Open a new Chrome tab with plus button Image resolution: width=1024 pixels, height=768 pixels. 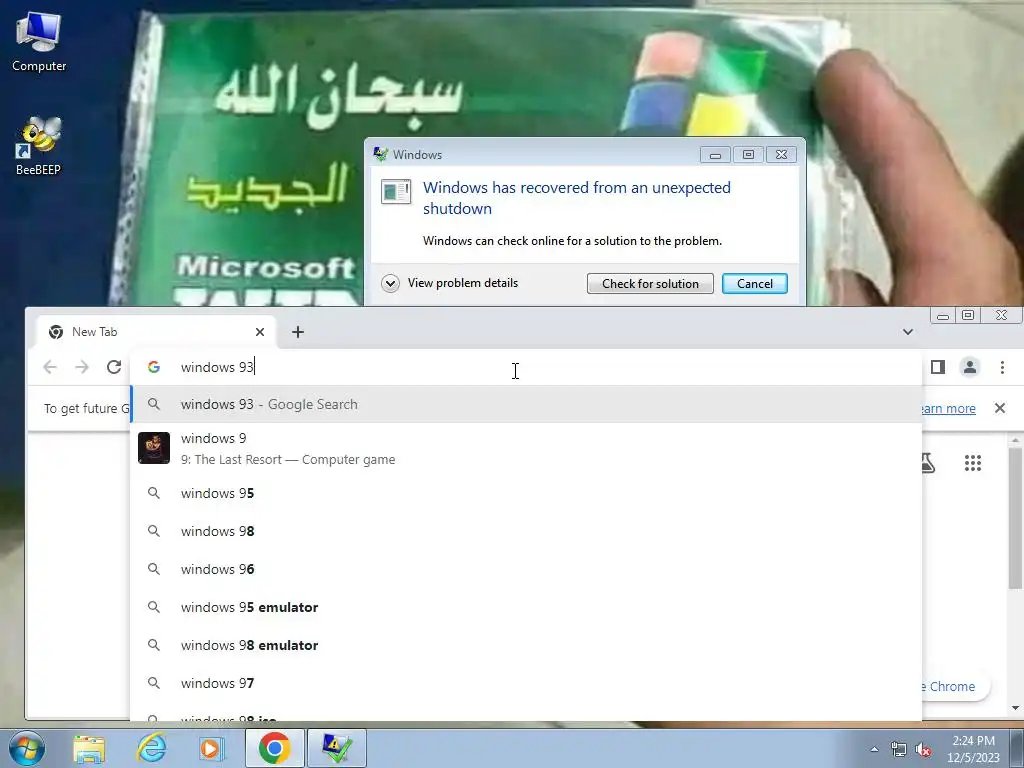tap(298, 332)
